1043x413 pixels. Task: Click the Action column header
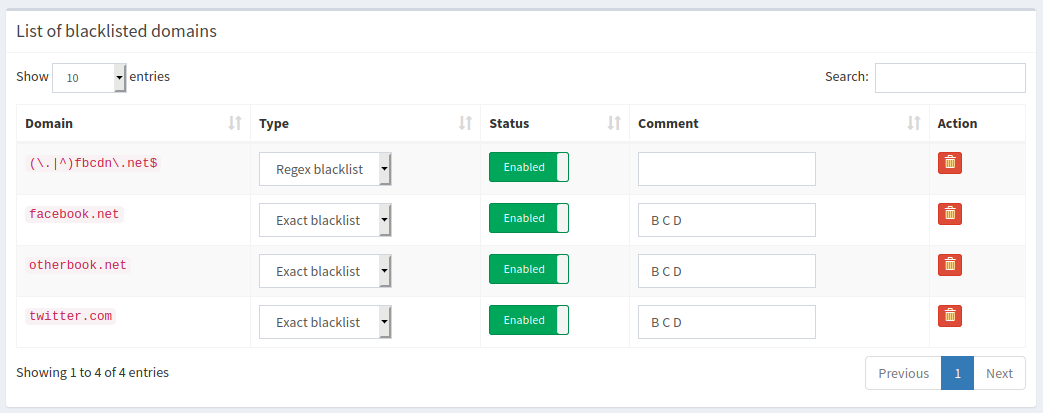(957, 123)
